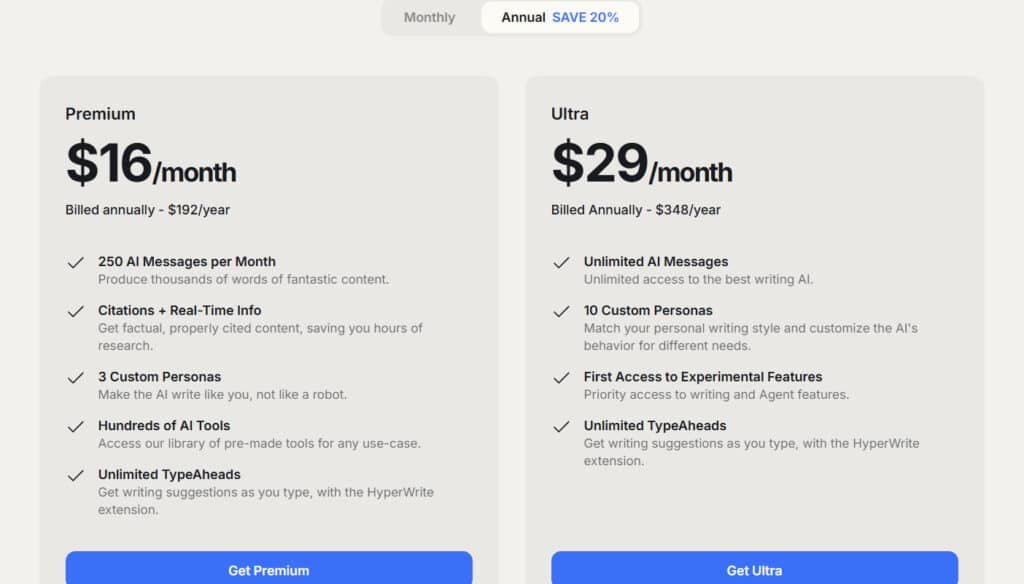Click the $16/month price text
The image size is (1024, 584).
click(x=150, y=164)
